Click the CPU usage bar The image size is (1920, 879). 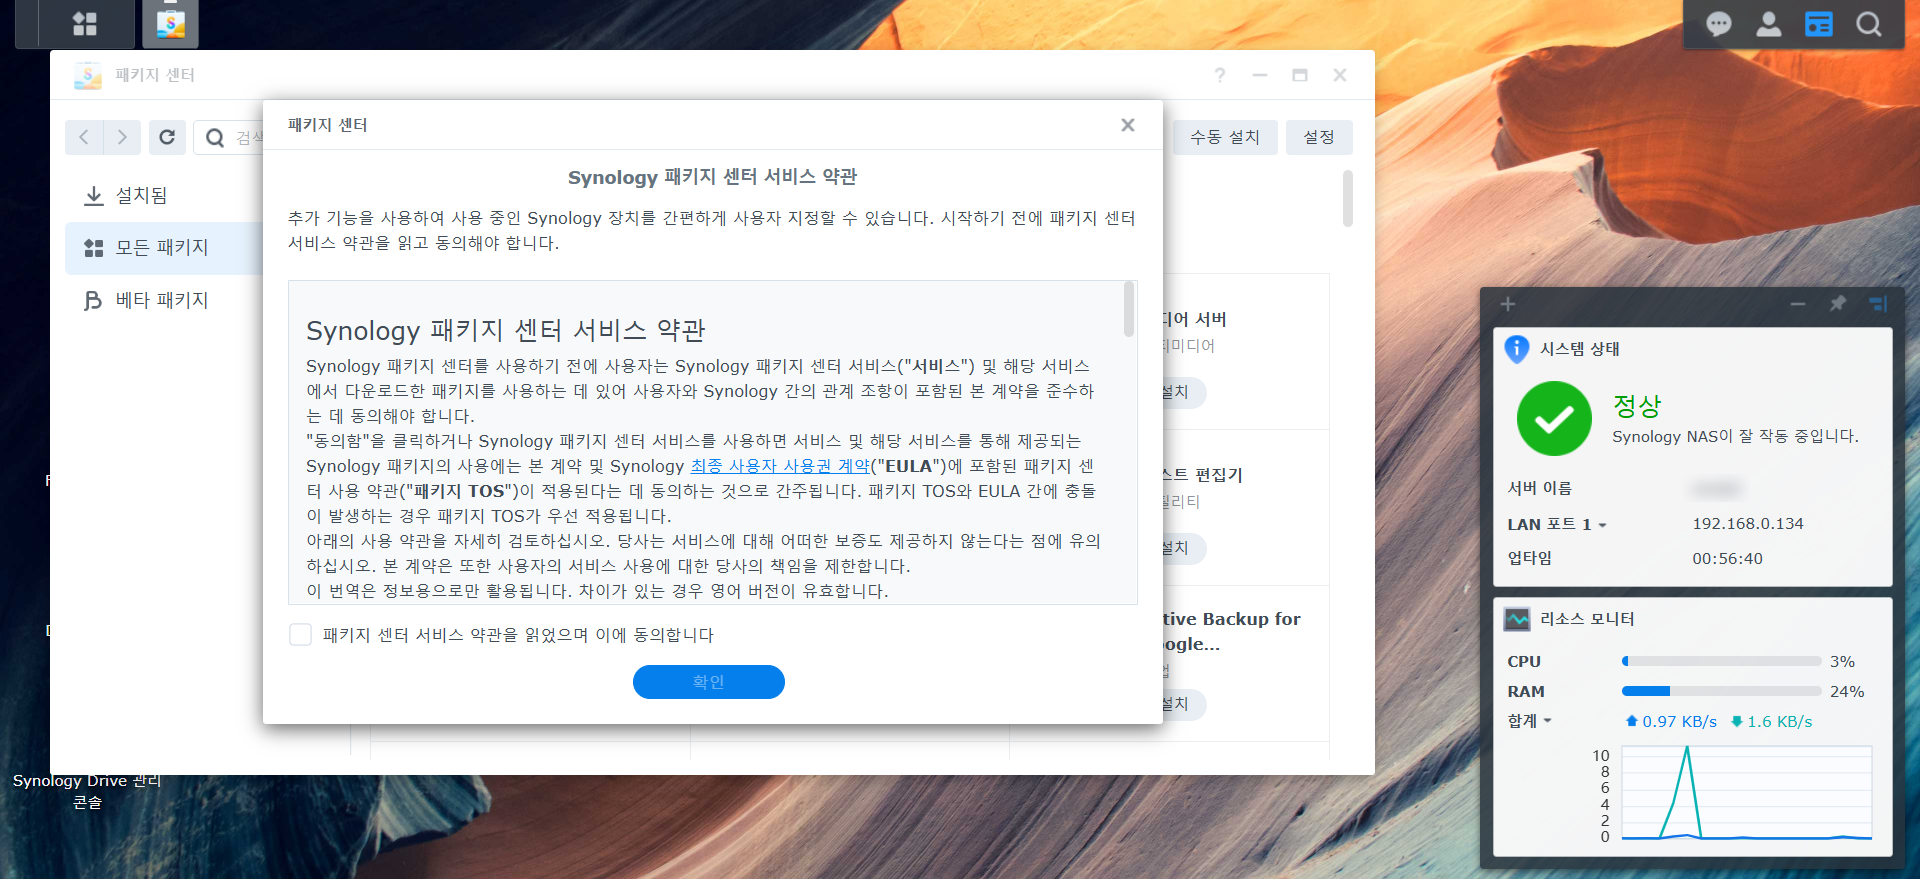pos(1721,661)
